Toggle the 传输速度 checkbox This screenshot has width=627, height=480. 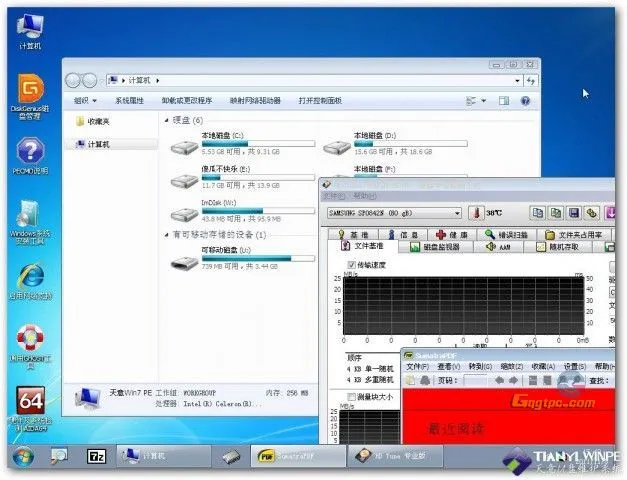351,264
